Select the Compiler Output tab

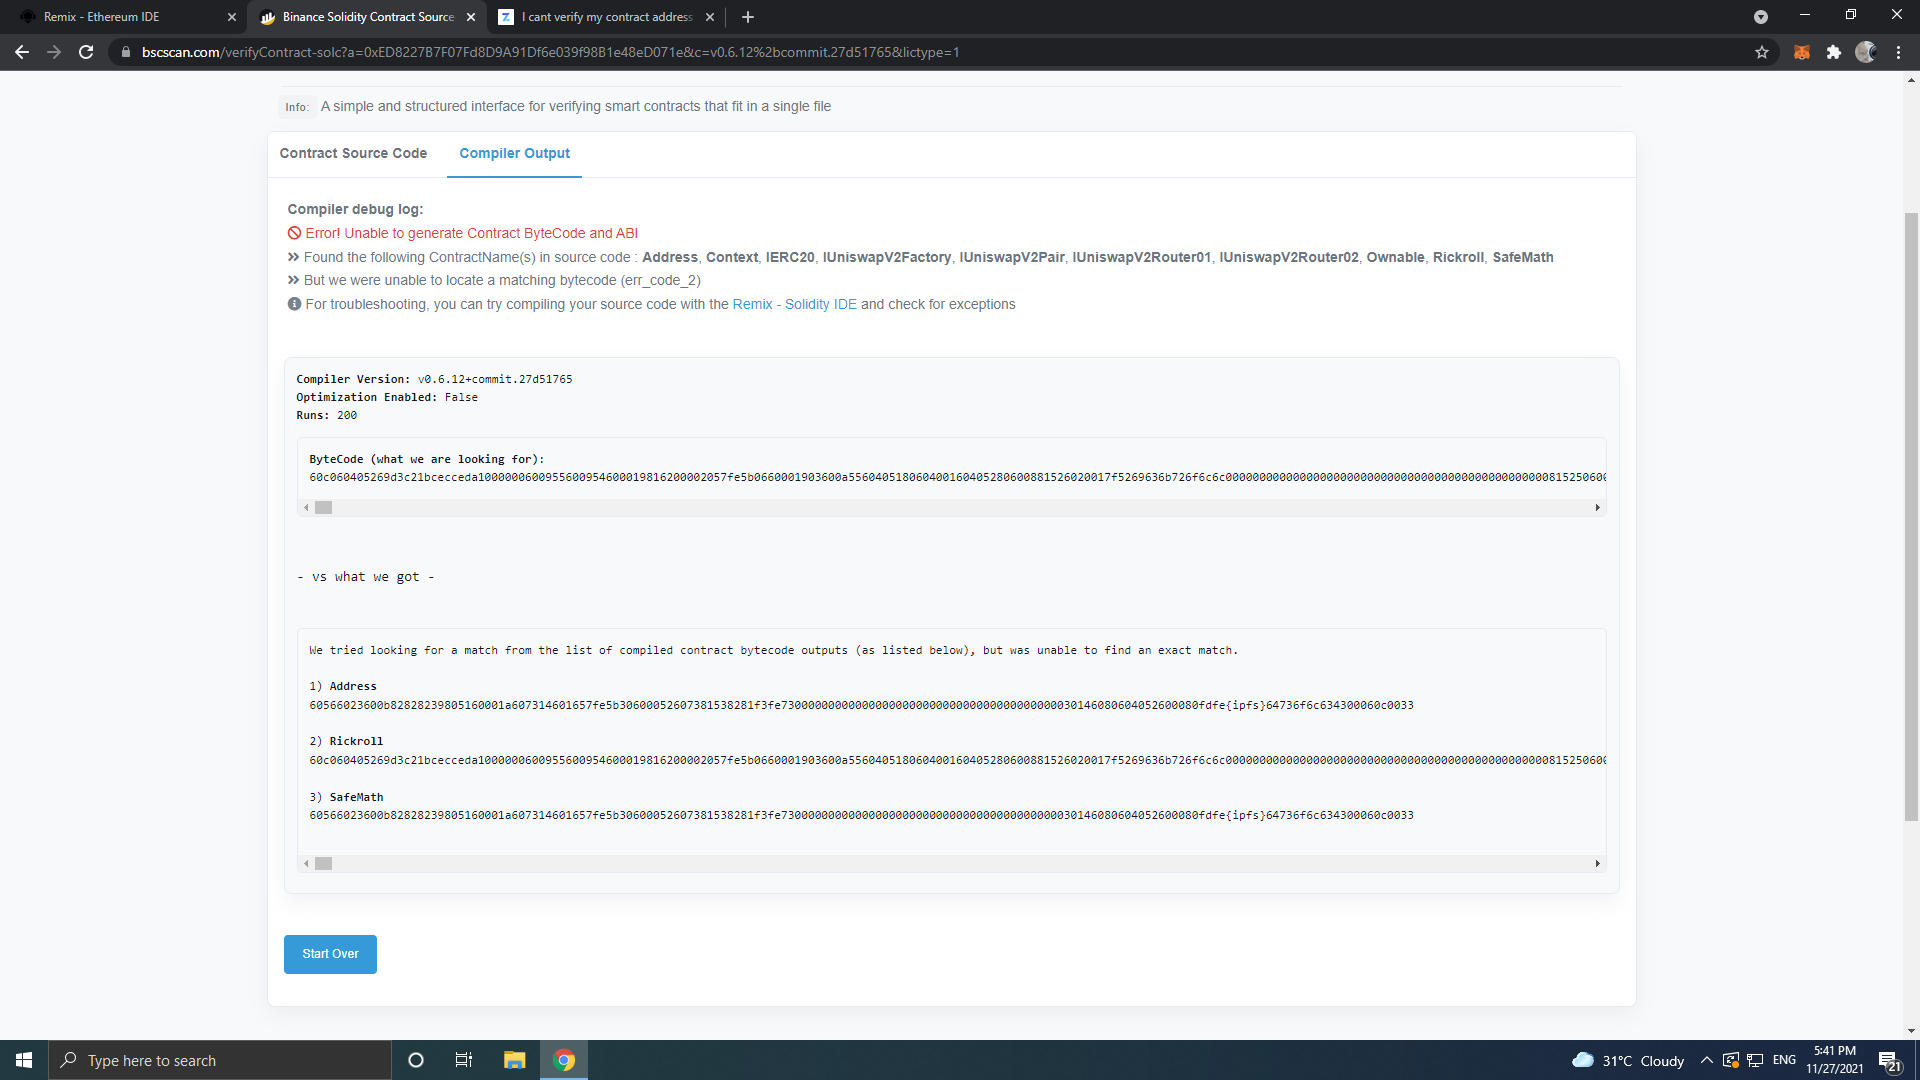click(514, 153)
